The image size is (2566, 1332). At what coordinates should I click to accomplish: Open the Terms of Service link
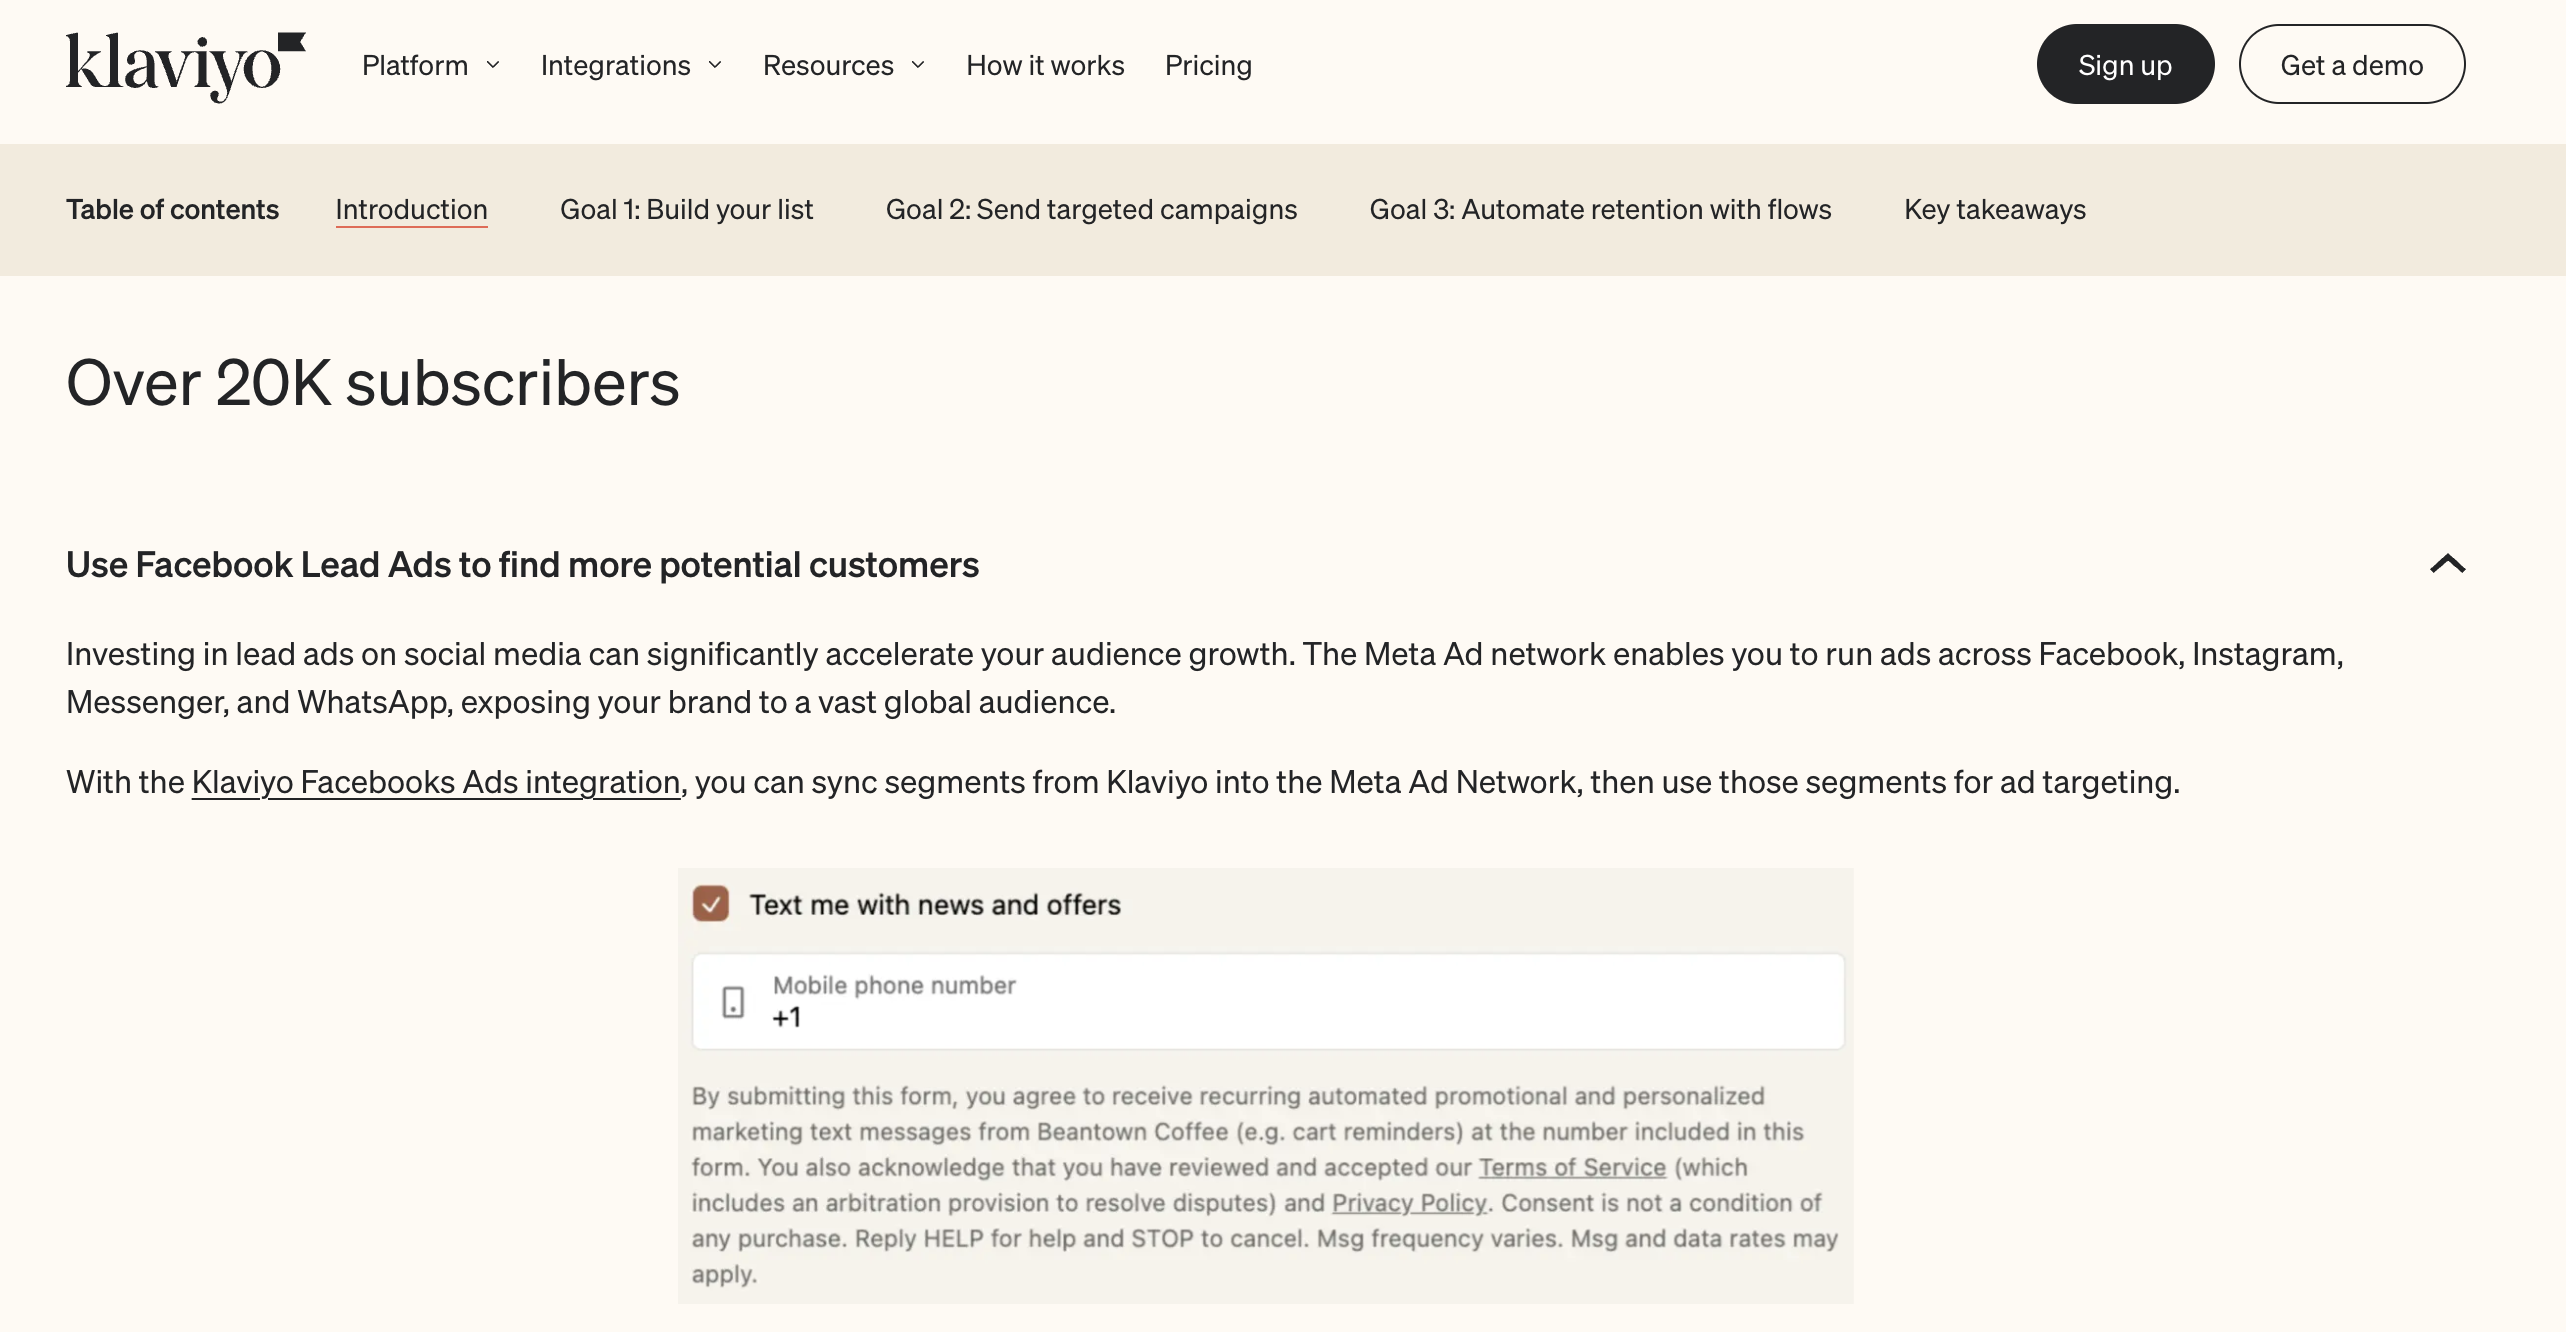coord(1572,1167)
